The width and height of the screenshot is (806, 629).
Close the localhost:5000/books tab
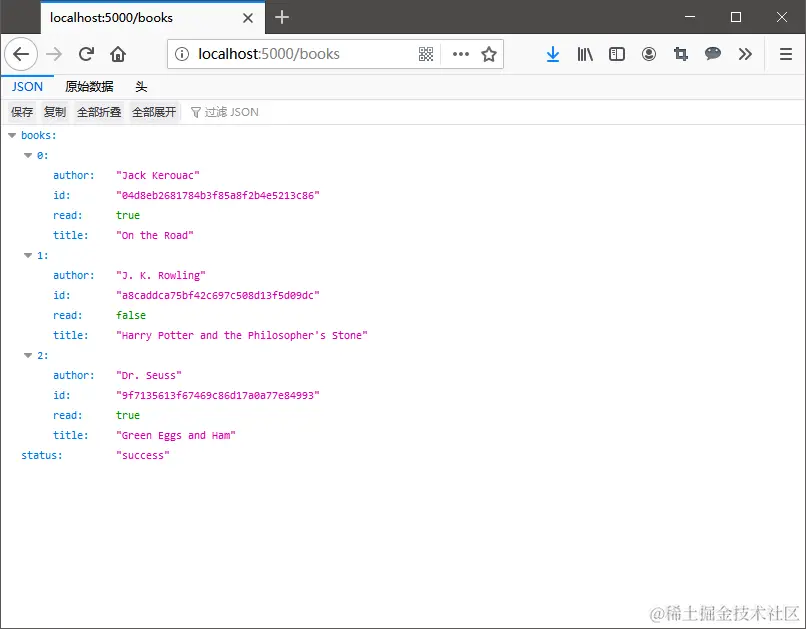[248, 18]
